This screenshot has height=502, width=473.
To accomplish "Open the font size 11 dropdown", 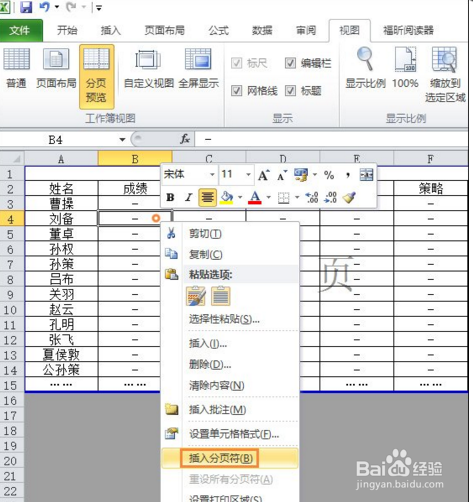I will pos(248,174).
